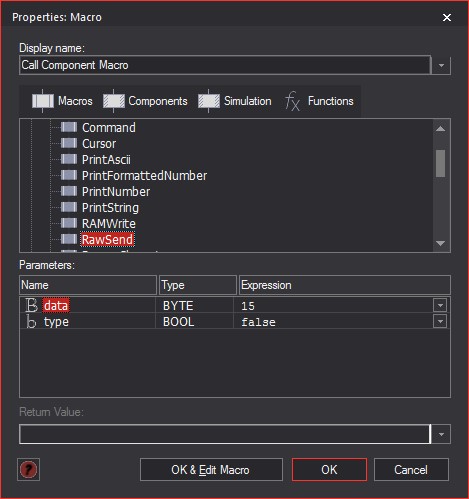
Task: Choose RAMWrite in the macro list
Action: tap(109, 224)
